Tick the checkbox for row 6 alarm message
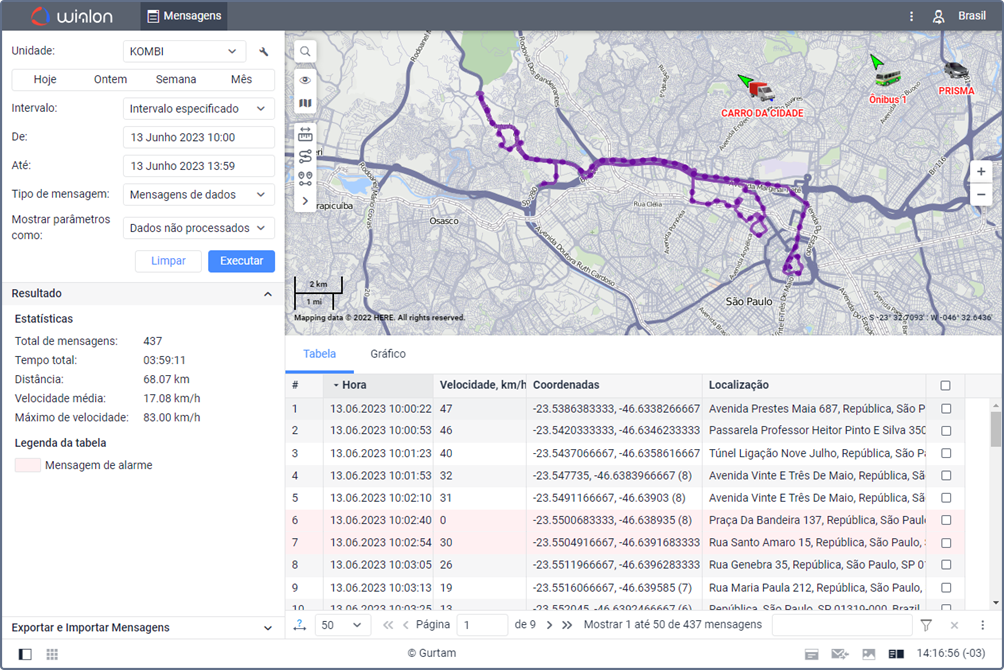 [x=946, y=520]
